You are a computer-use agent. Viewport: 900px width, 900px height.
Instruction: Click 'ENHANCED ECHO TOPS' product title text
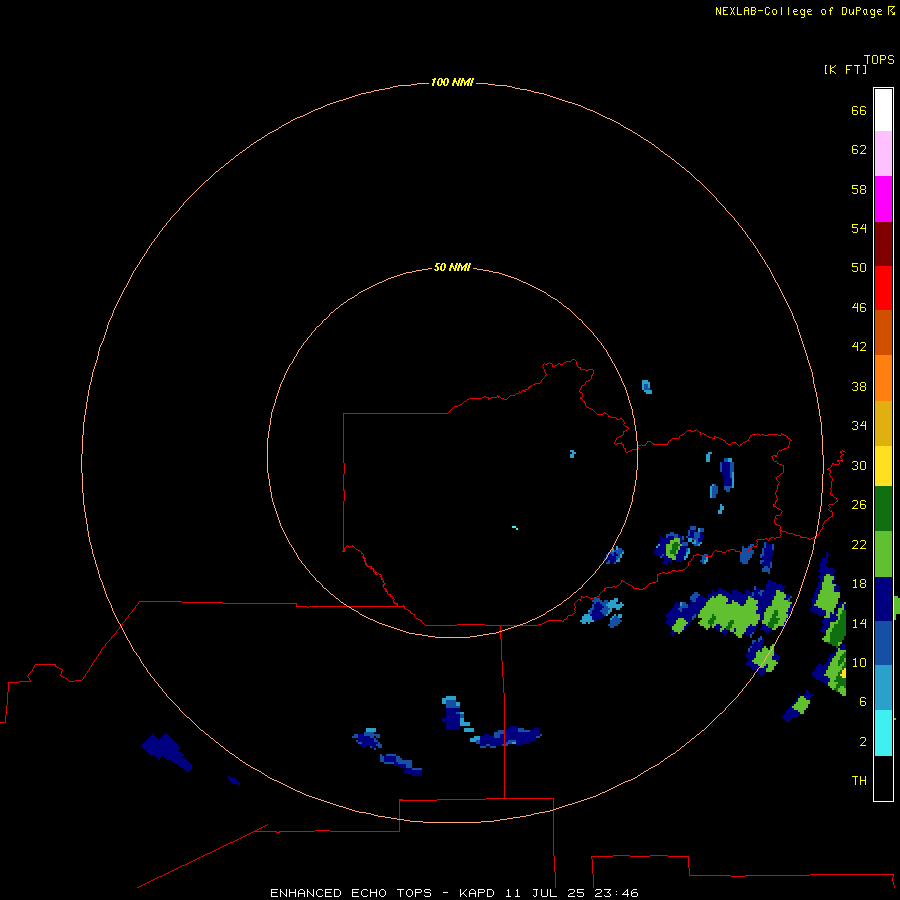pyautogui.click(x=351, y=893)
